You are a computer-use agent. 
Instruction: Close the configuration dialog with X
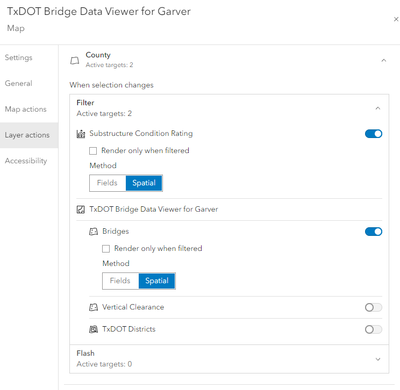pos(396,19)
